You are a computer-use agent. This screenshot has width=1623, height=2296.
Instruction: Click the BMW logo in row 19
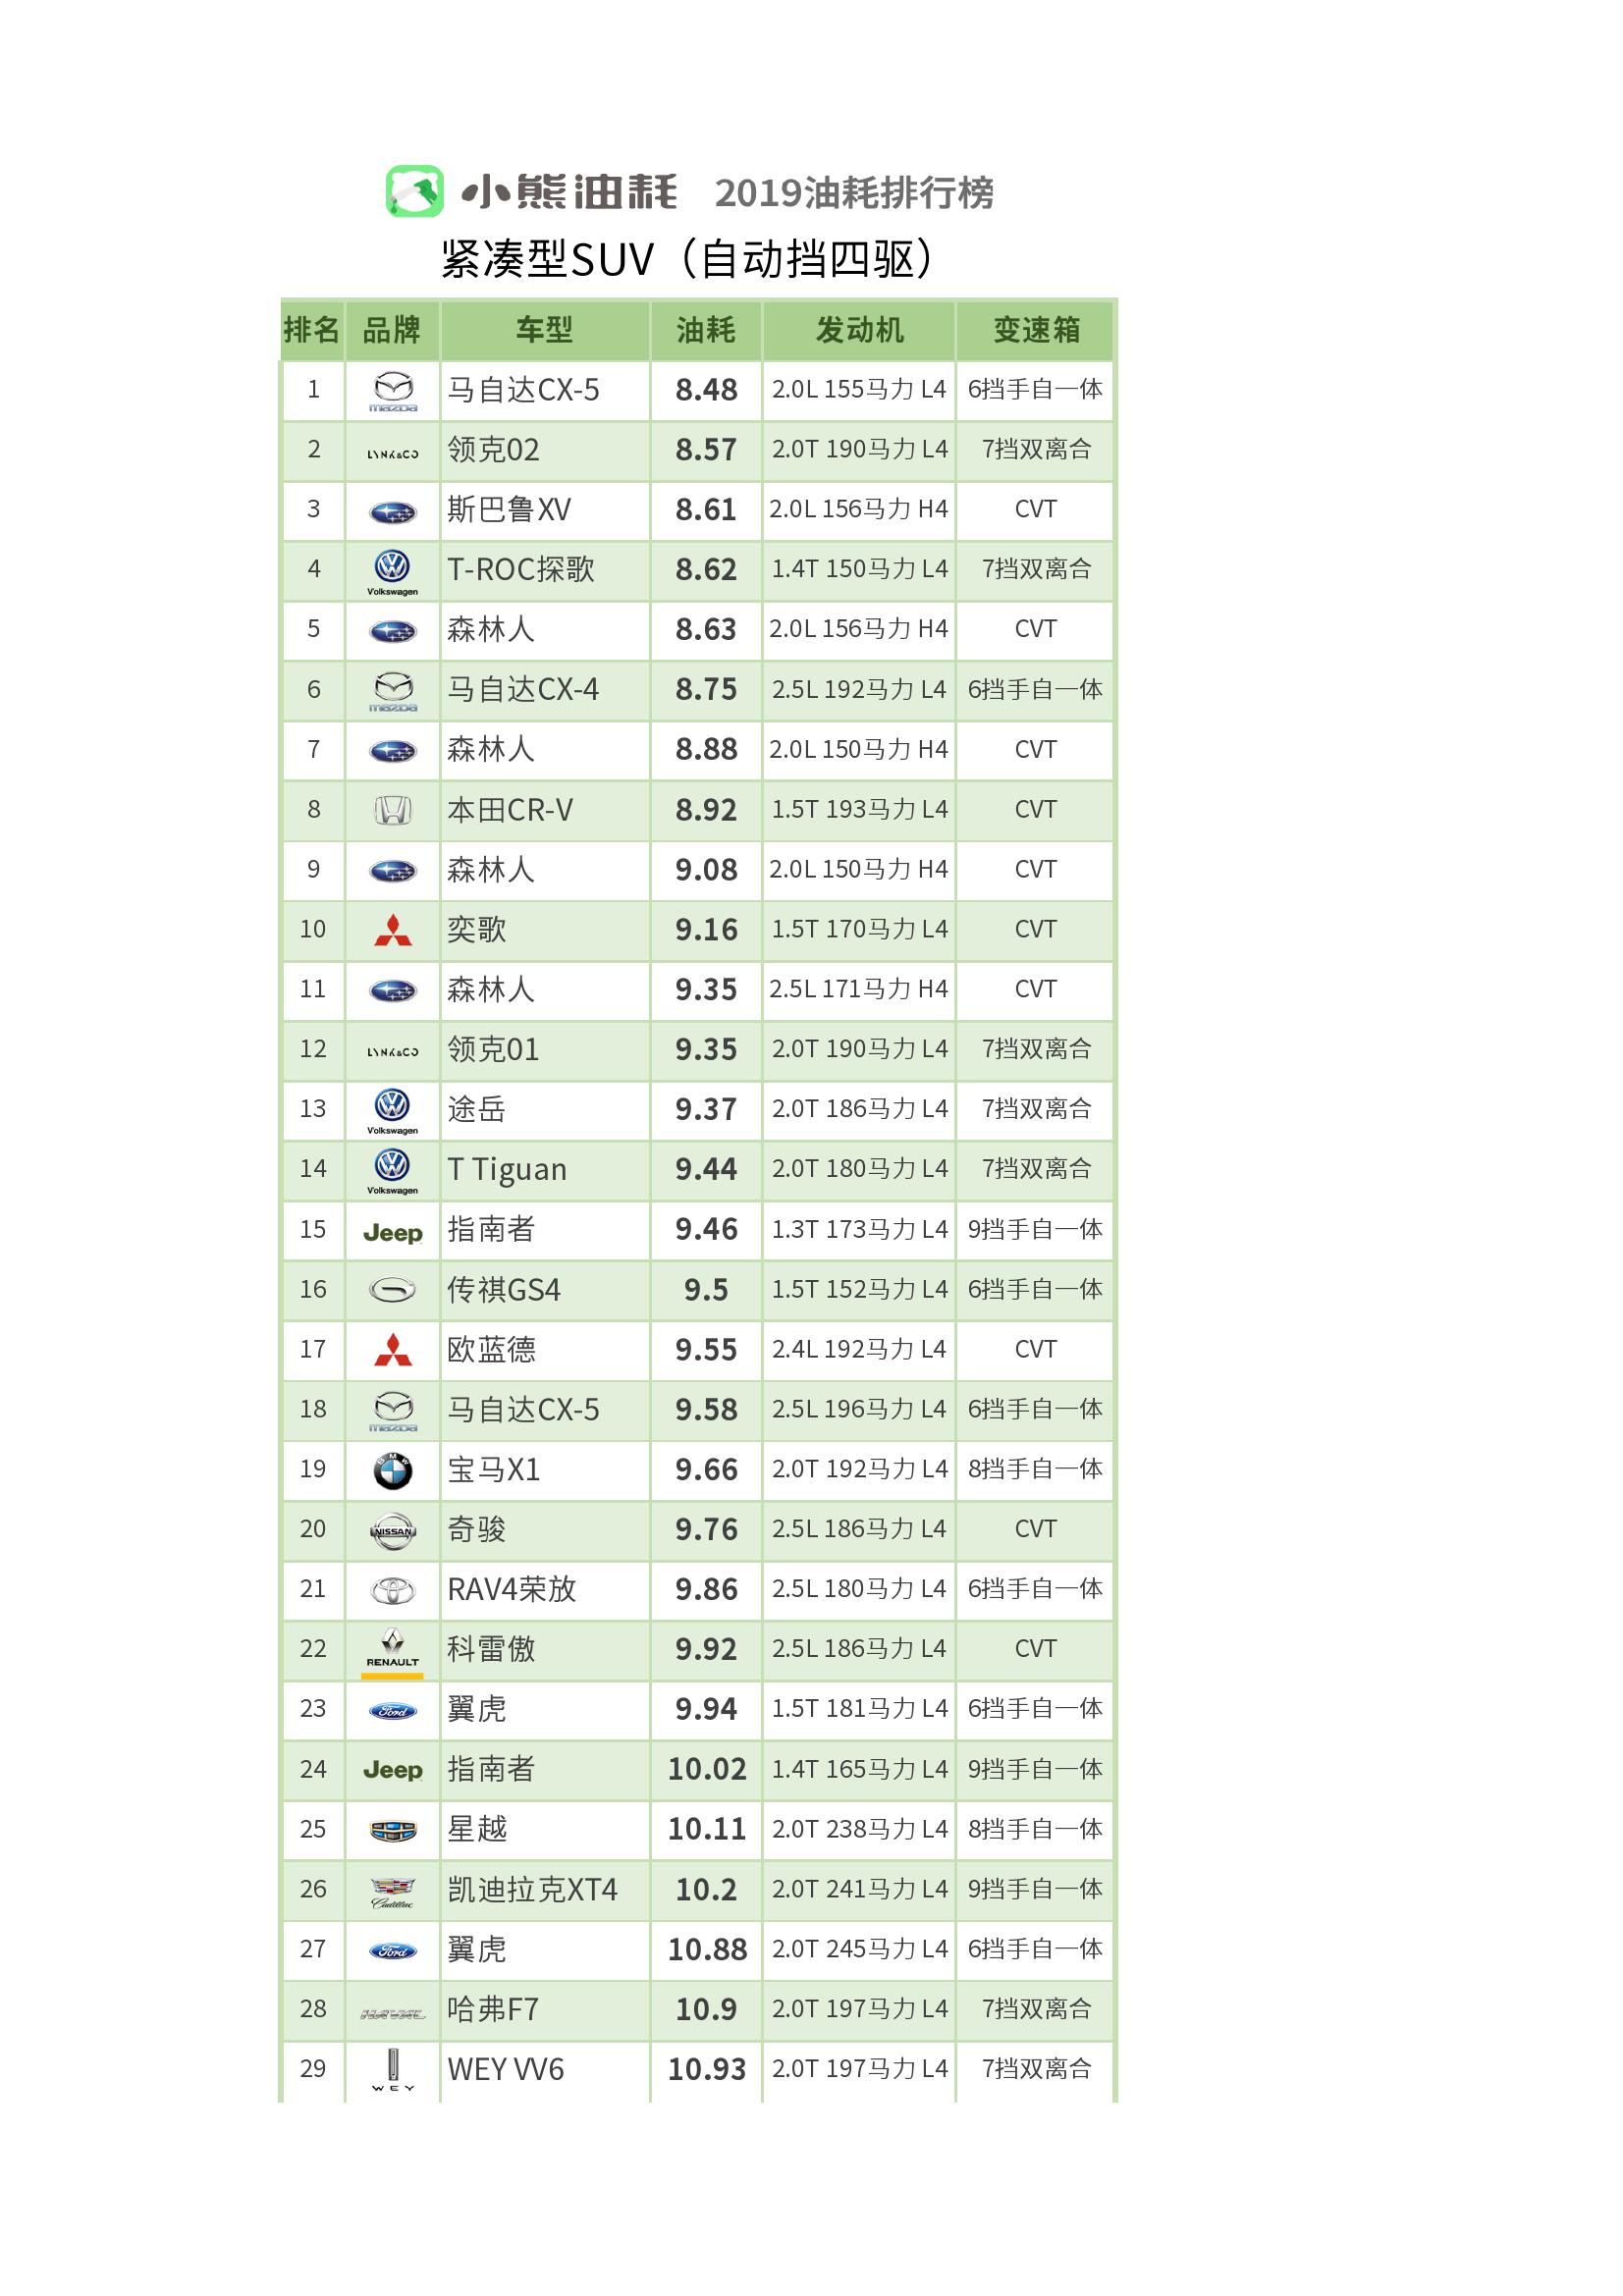pos(392,1470)
